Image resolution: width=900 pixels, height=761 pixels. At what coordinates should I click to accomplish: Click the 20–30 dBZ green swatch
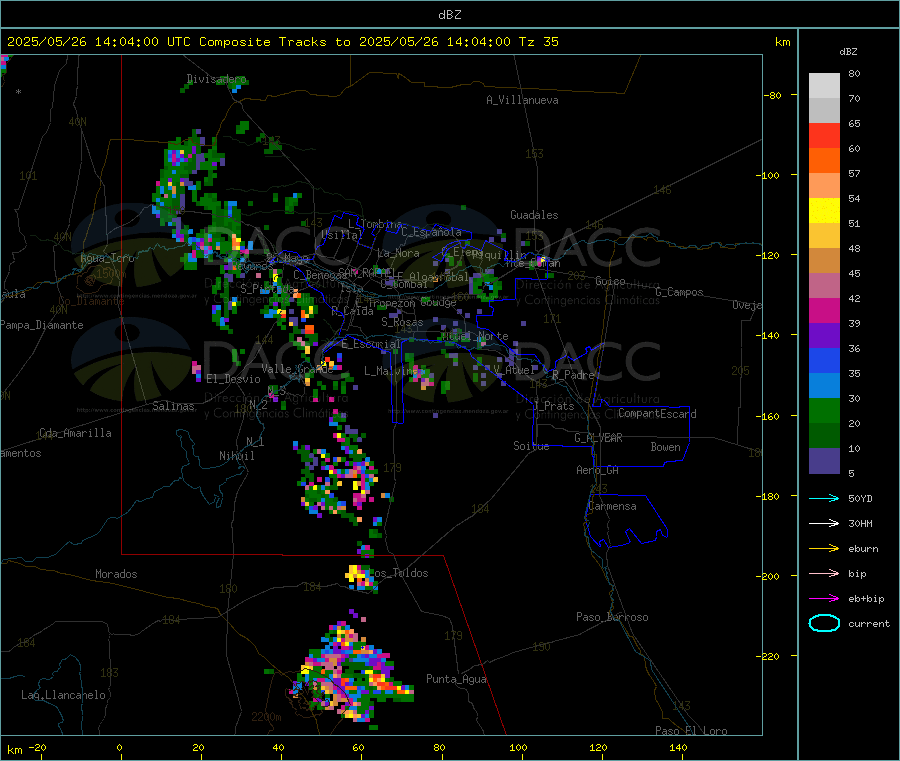(x=824, y=410)
